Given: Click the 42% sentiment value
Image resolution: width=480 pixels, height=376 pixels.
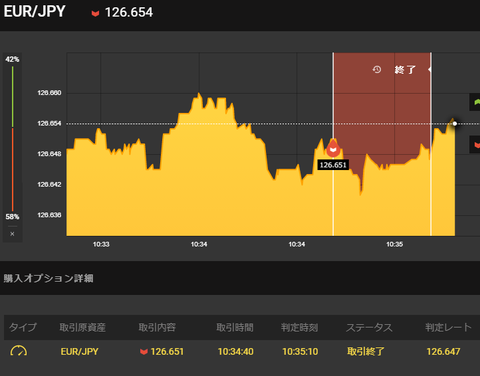Looking at the screenshot, I should (x=12, y=59).
